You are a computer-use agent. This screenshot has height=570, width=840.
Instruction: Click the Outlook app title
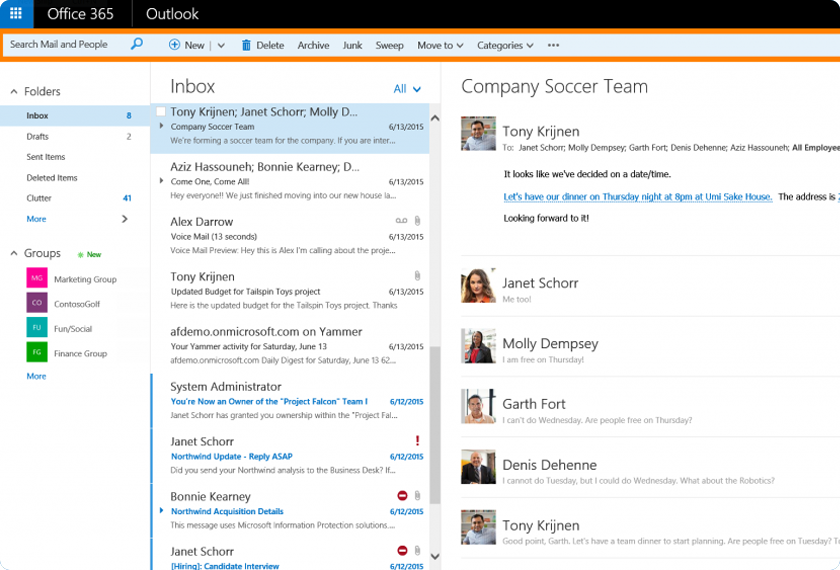pos(172,13)
